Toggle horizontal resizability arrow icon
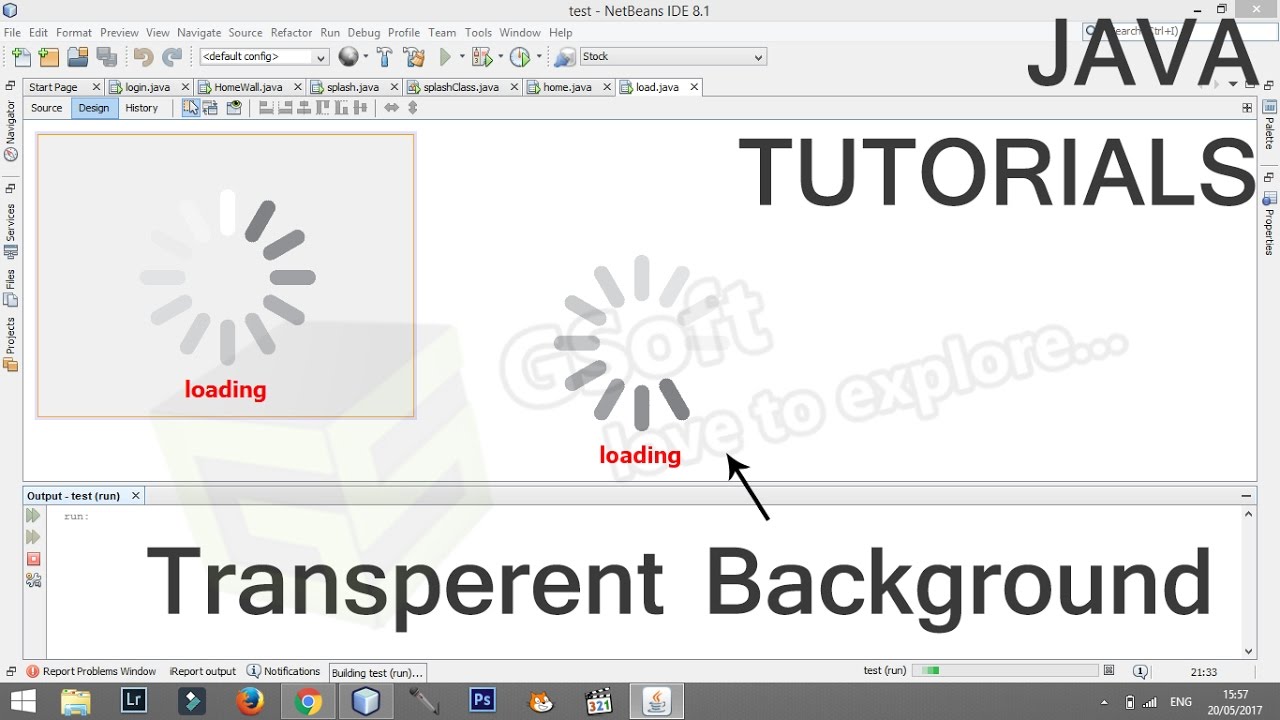Viewport: 1280px width, 720px height. point(392,108)
